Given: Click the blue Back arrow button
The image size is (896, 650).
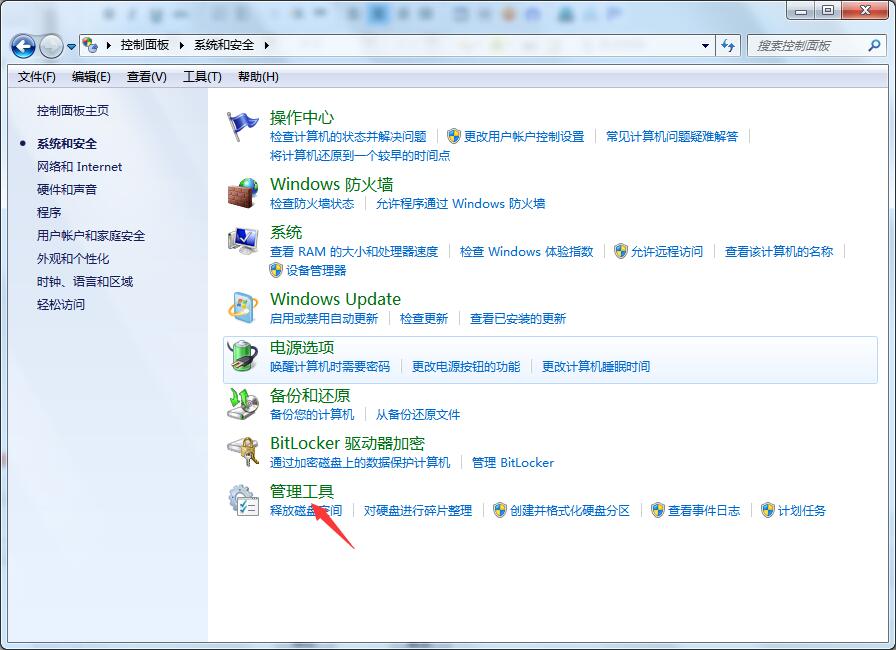Looking at the screenshot, I should tap(23, 46).
